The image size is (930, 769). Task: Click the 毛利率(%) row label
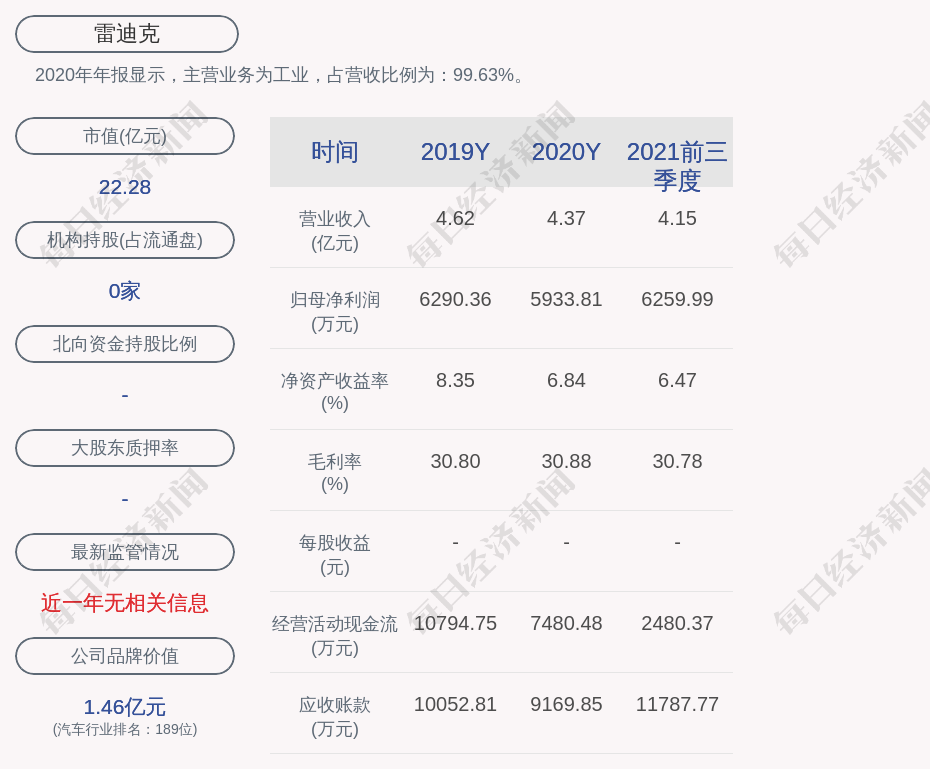tap(335, 473)
